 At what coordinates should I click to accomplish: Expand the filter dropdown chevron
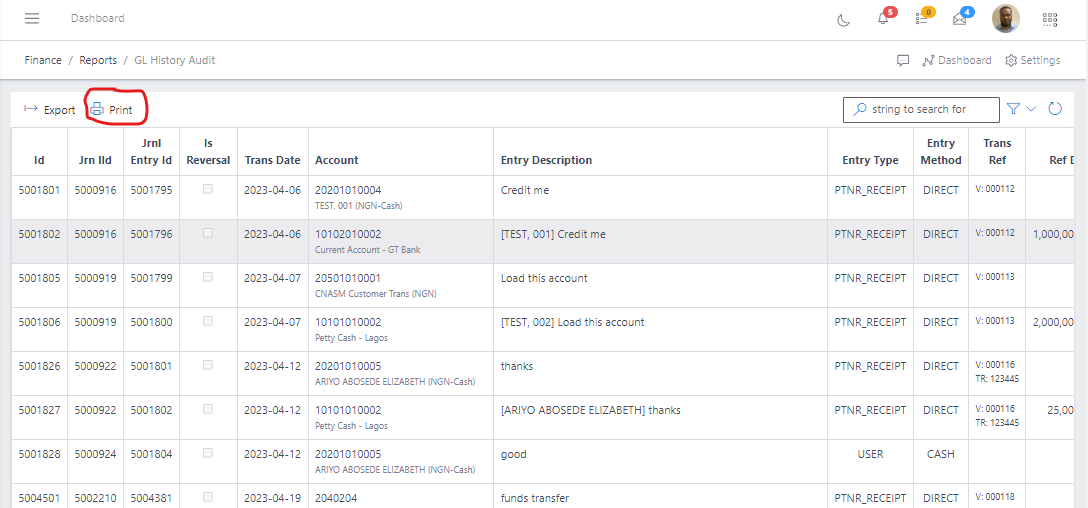(x=1030, y=109)
